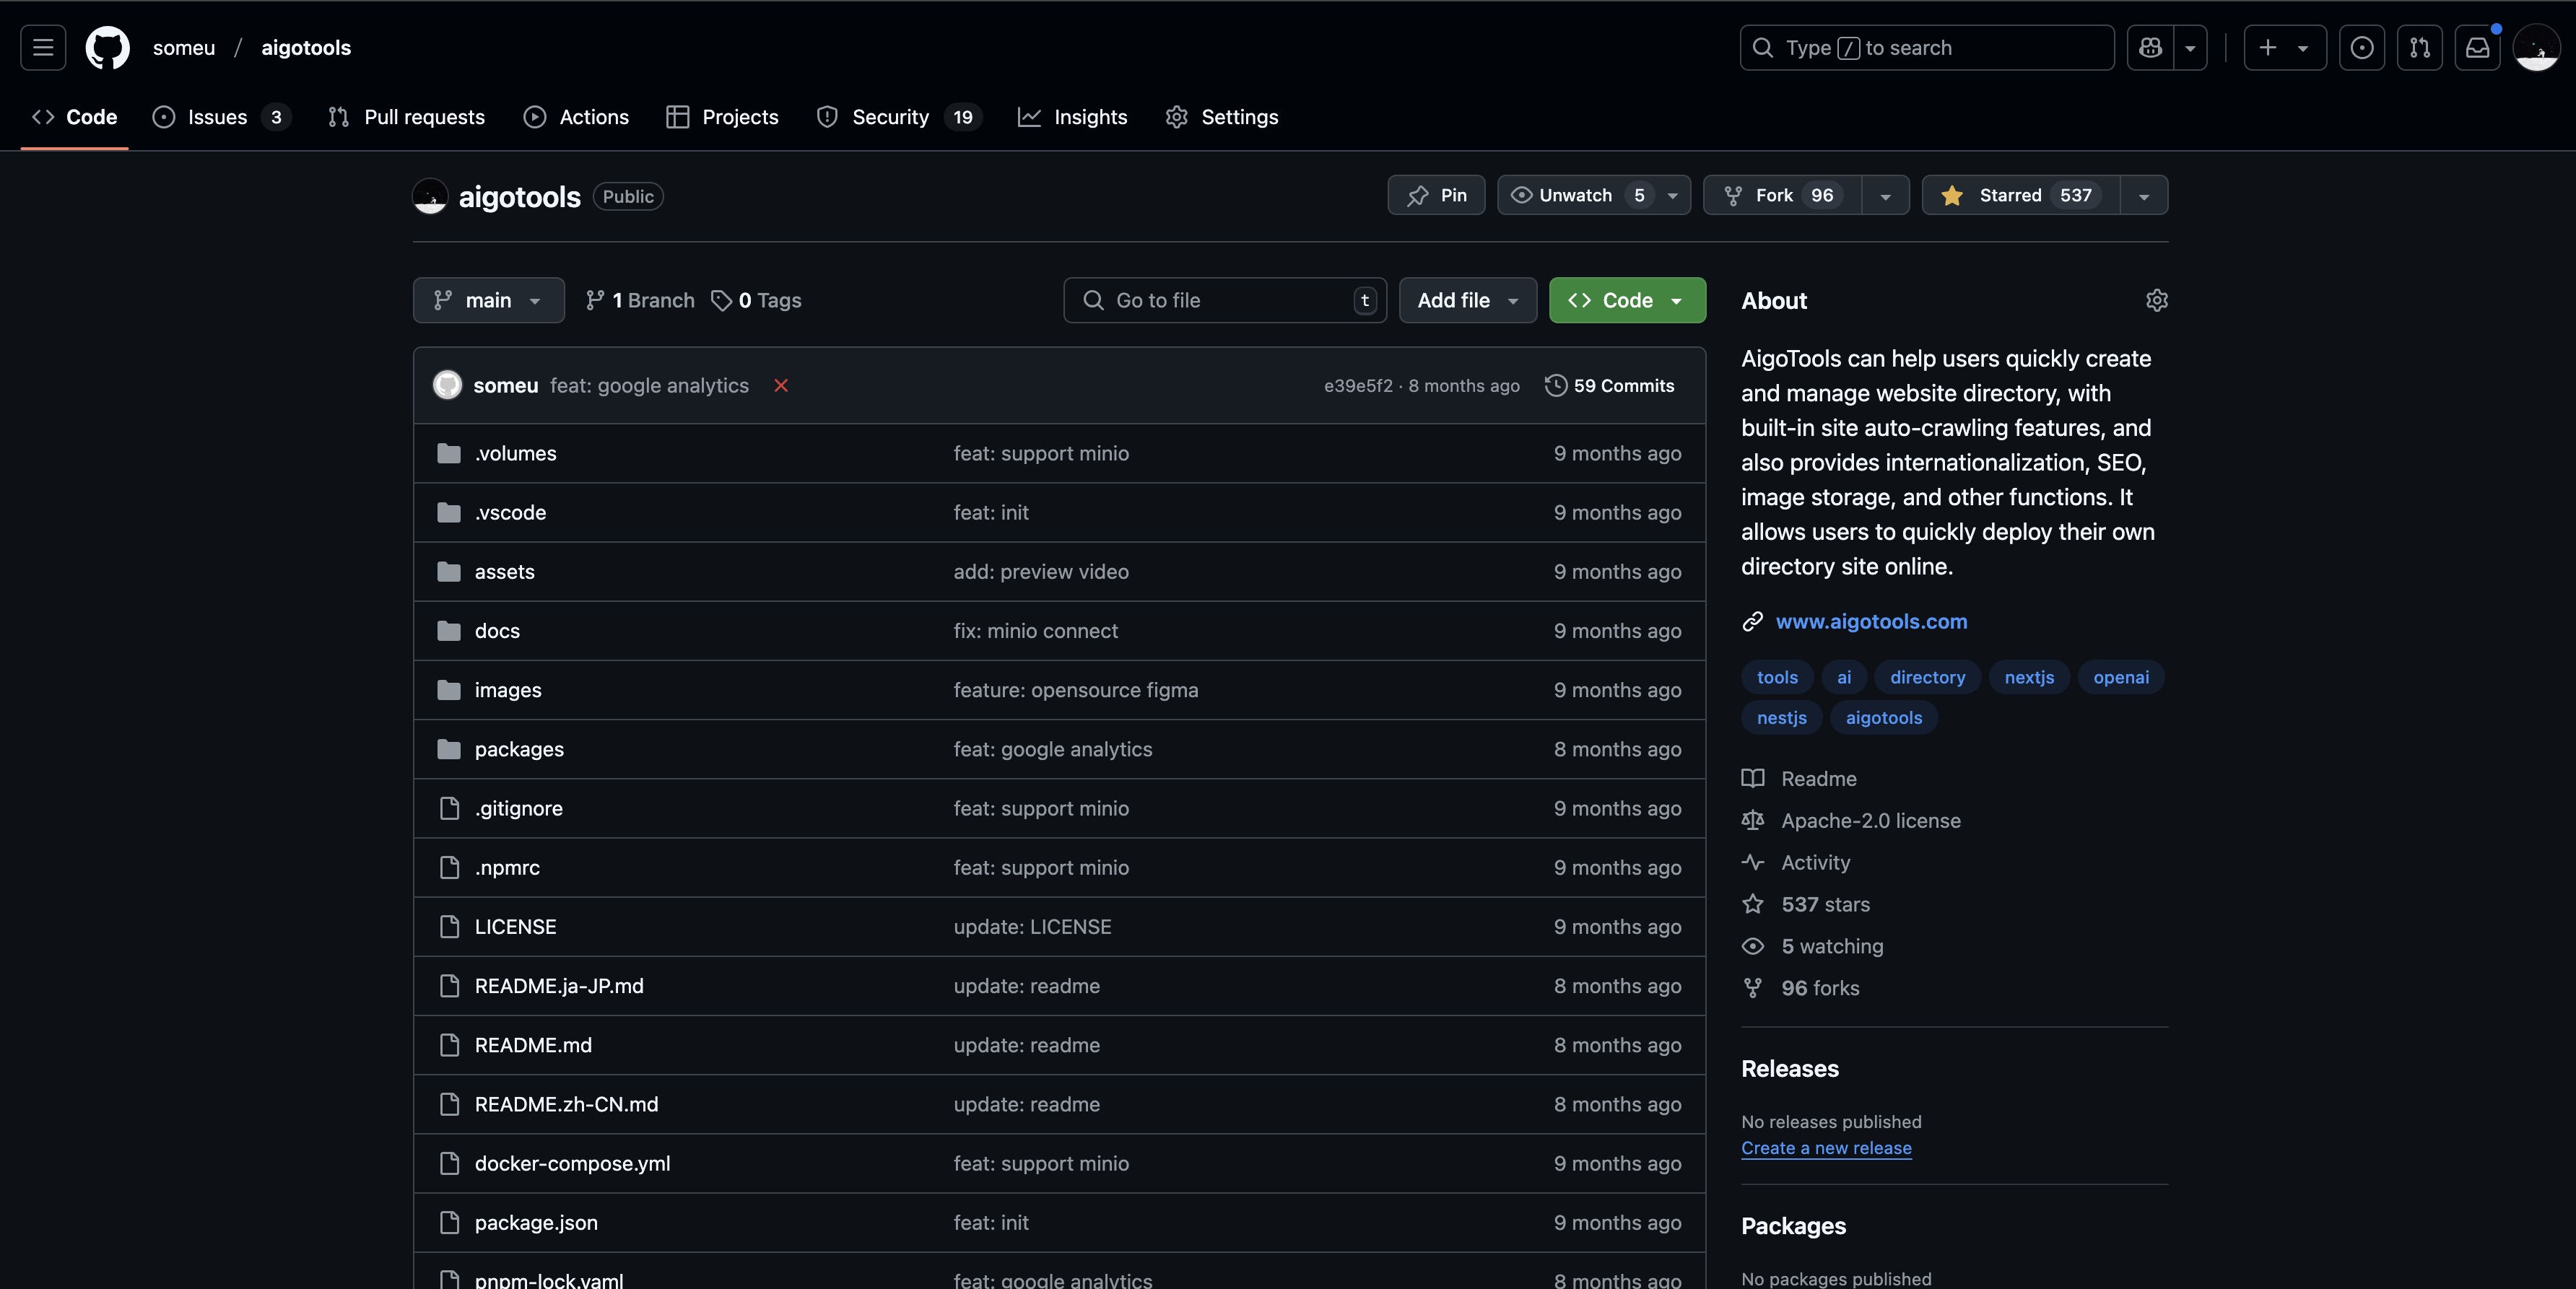The width and height of the screenshot is (2576, 1289).
Task: Open the Pull requests tab
Action: pyautogui.click(x=406, y=118)
